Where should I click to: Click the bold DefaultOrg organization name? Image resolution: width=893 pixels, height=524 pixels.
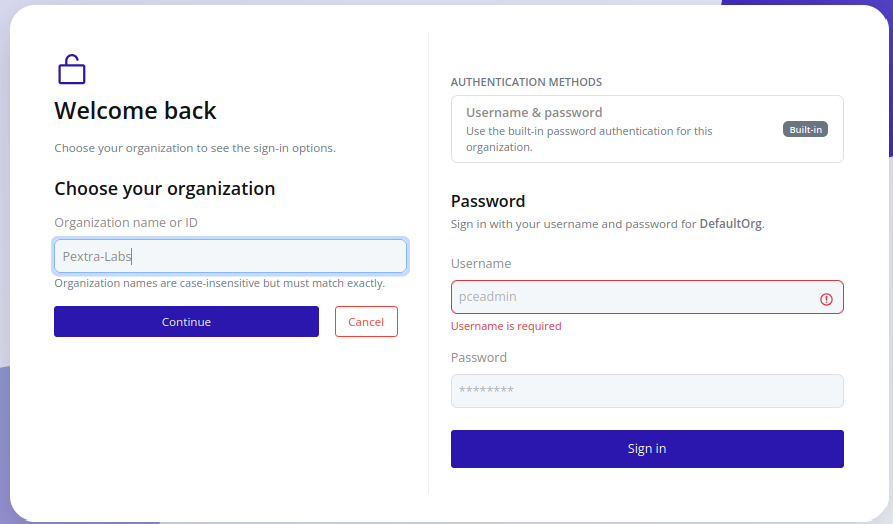pos(730,224)
